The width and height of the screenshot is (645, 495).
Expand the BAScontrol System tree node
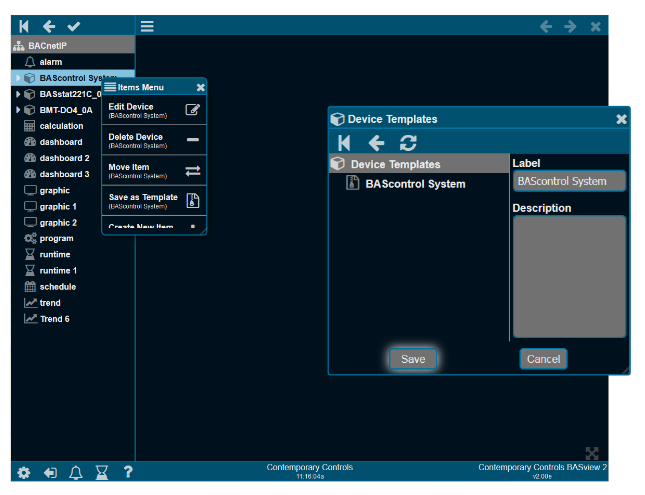(18, 78)
